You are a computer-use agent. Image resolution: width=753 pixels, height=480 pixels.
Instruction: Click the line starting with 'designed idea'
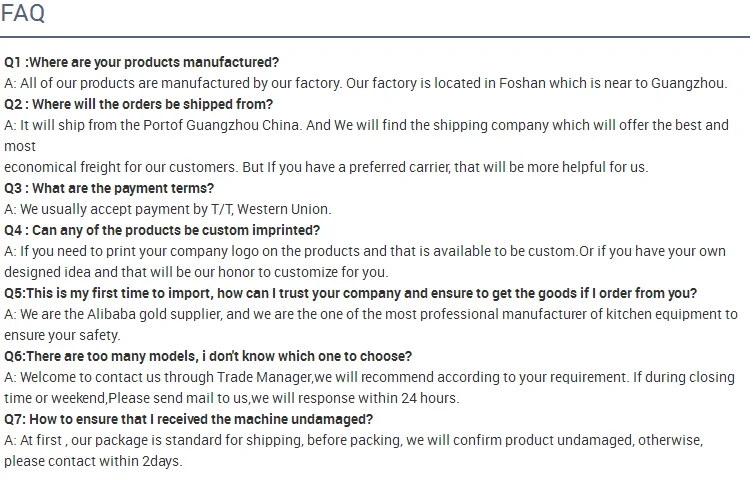[196, 272]
